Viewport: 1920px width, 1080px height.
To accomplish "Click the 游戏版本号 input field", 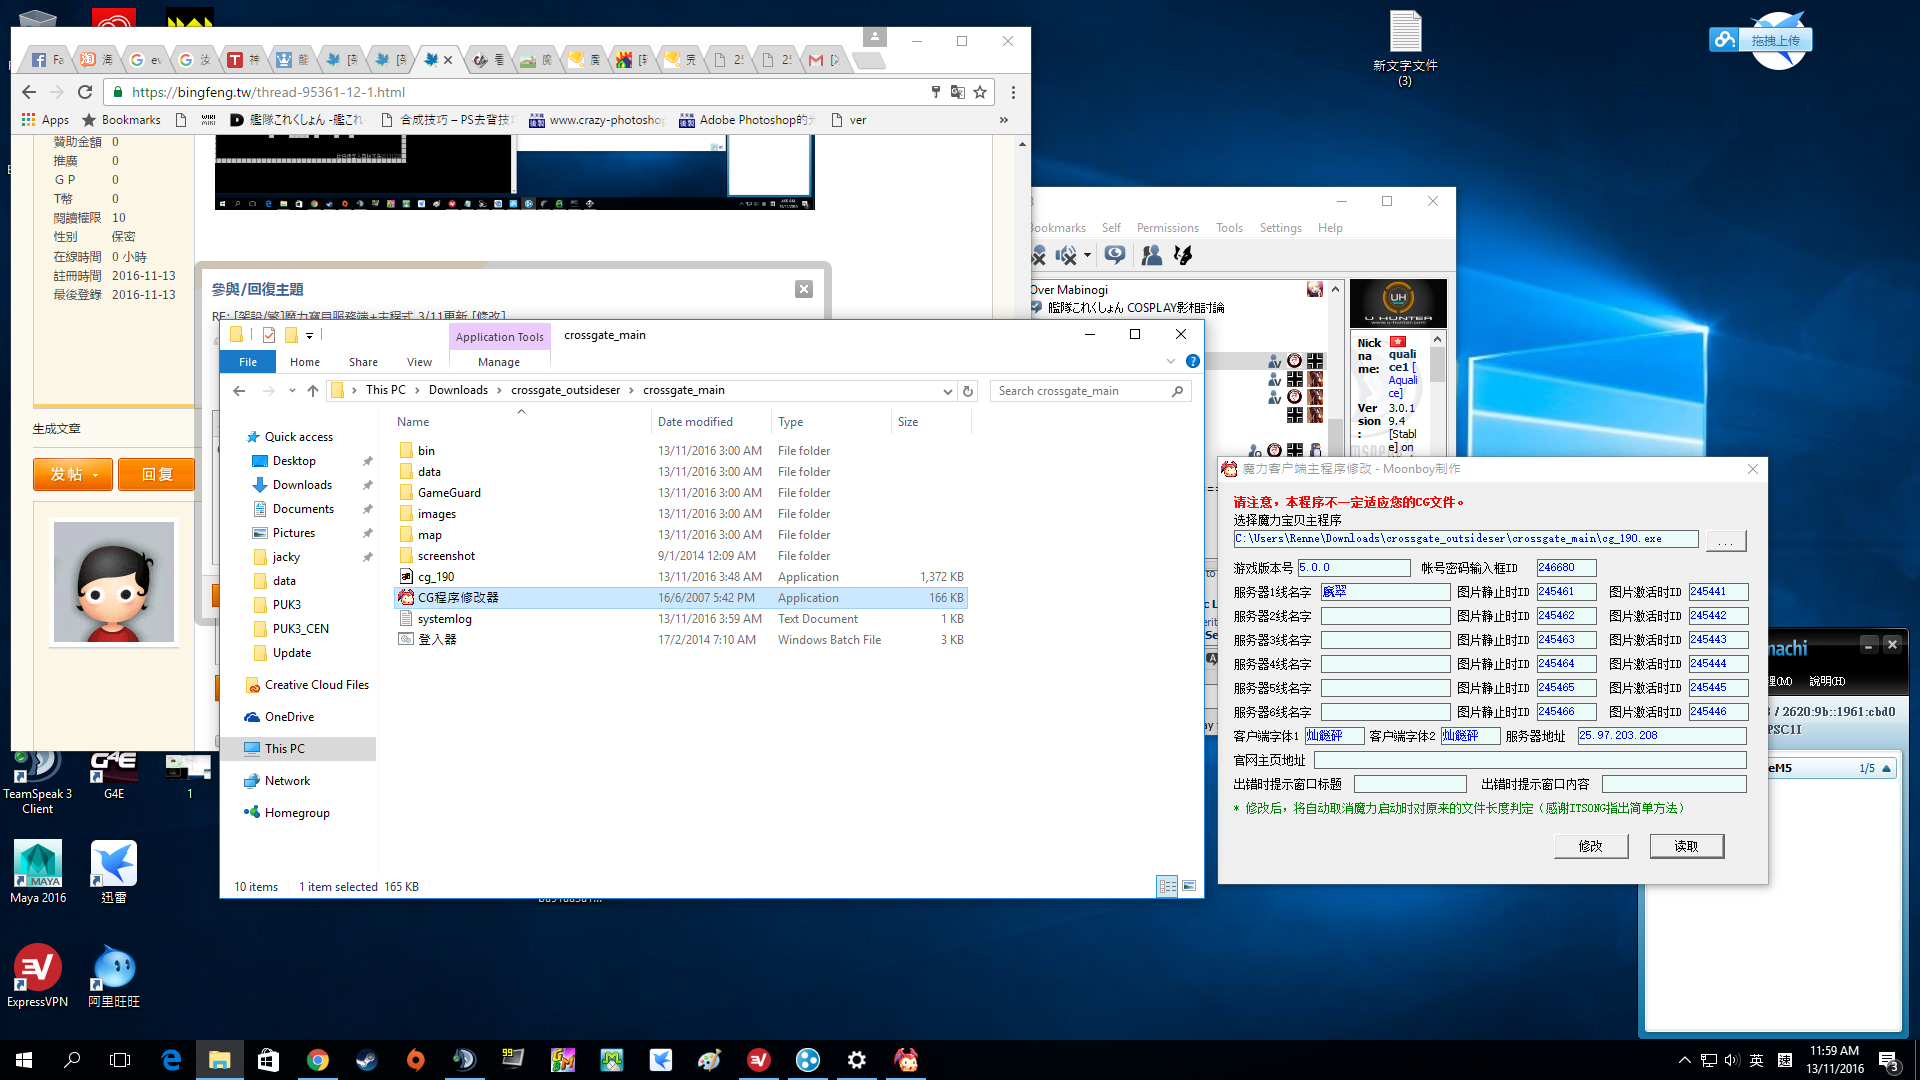I will [x=1353, y=568].
